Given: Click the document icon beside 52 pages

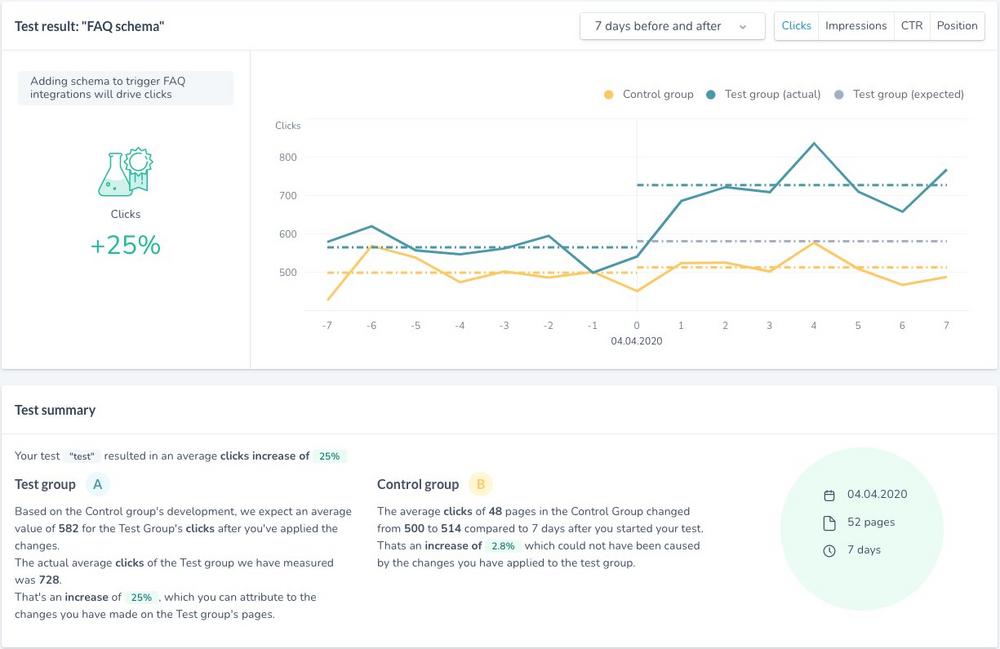Looking at the screenshot, I should pos(828,523).
